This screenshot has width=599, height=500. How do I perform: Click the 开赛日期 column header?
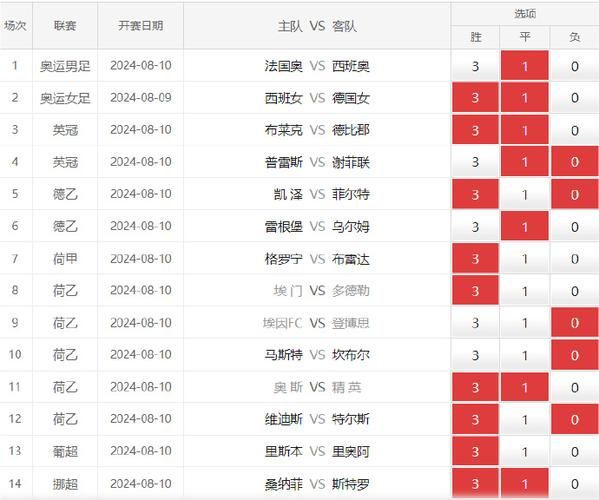tap(141, 26)
